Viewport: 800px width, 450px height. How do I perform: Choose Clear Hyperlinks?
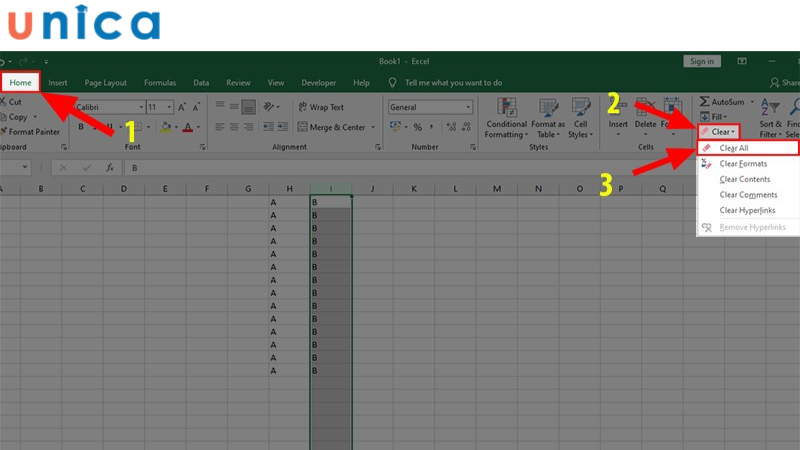click(x=747, y=210)
